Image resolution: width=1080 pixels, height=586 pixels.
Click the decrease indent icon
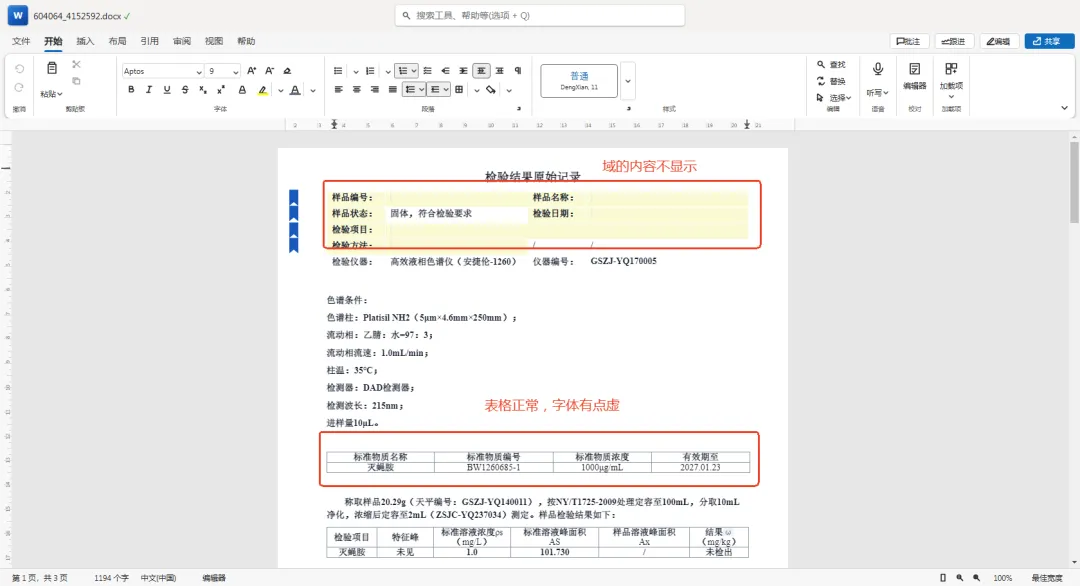pyautogui.click(x=446, y=71)
